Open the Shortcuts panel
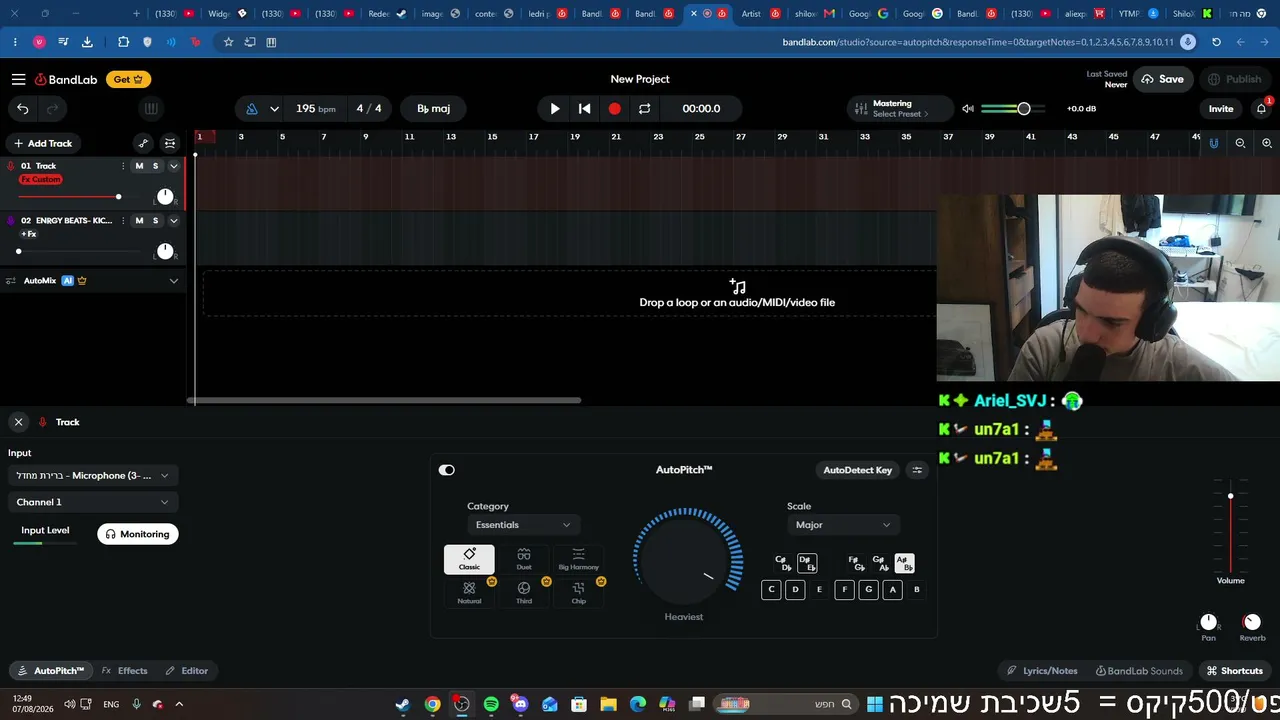1280x720 pixels. [x=1234, y=671]
